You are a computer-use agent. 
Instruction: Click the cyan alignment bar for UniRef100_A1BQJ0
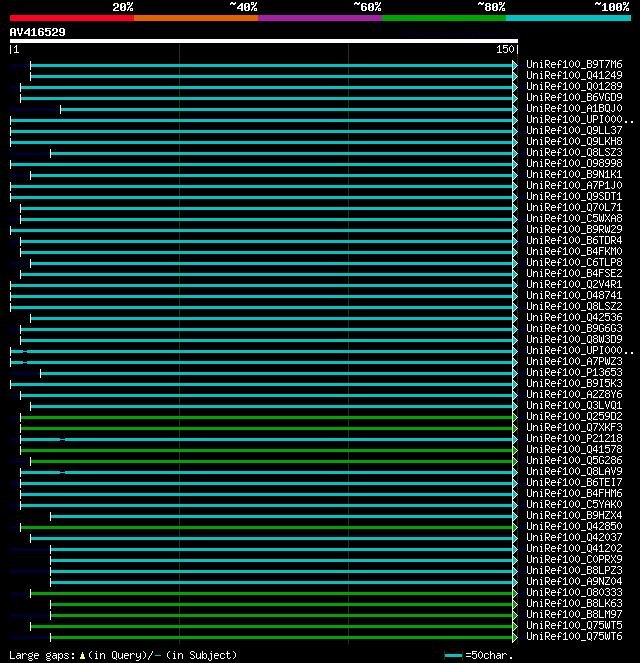pyautogui.click(x=287, y=110)
